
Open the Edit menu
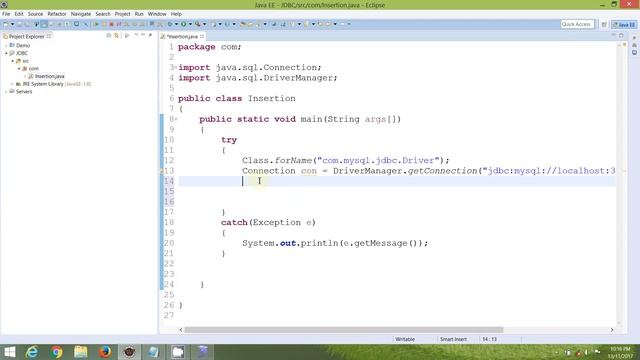pyautogui.click(x=19, y=14)
